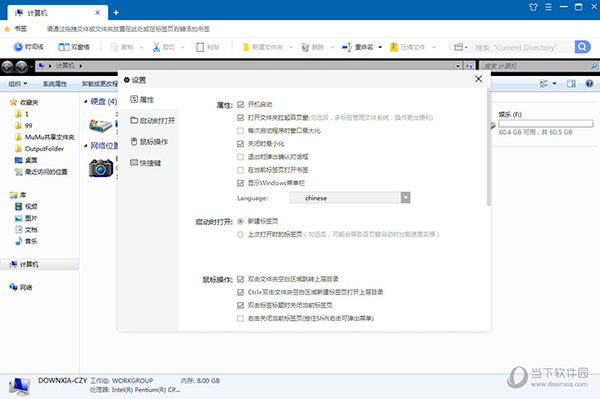The image size is (600, 399).
Task: Open the OutputFolder favorite
Action: point(39,148)
